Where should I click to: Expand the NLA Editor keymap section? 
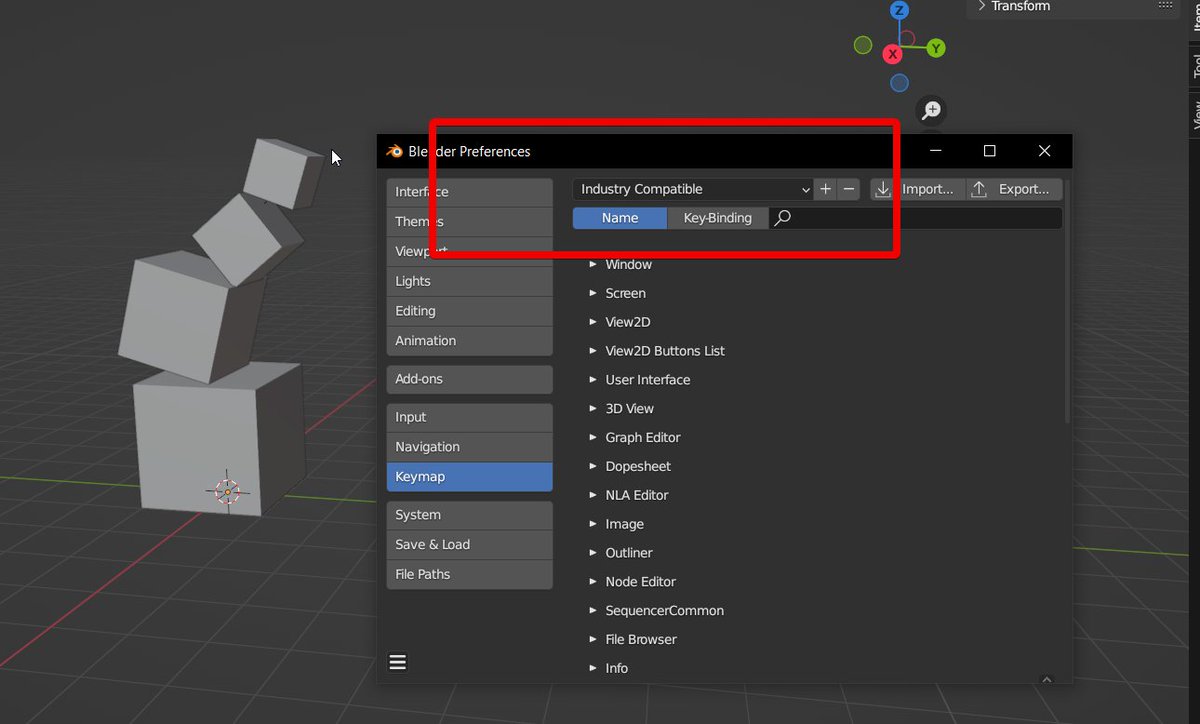(x=593, y=495)
